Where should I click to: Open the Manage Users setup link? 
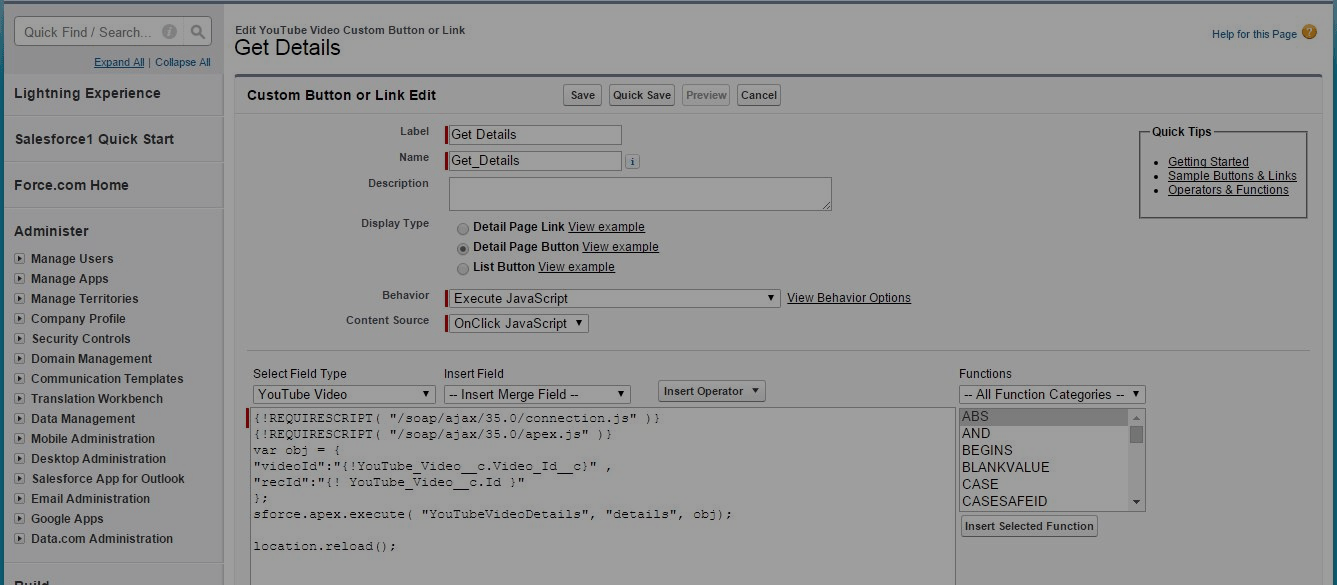coord(72,259)
